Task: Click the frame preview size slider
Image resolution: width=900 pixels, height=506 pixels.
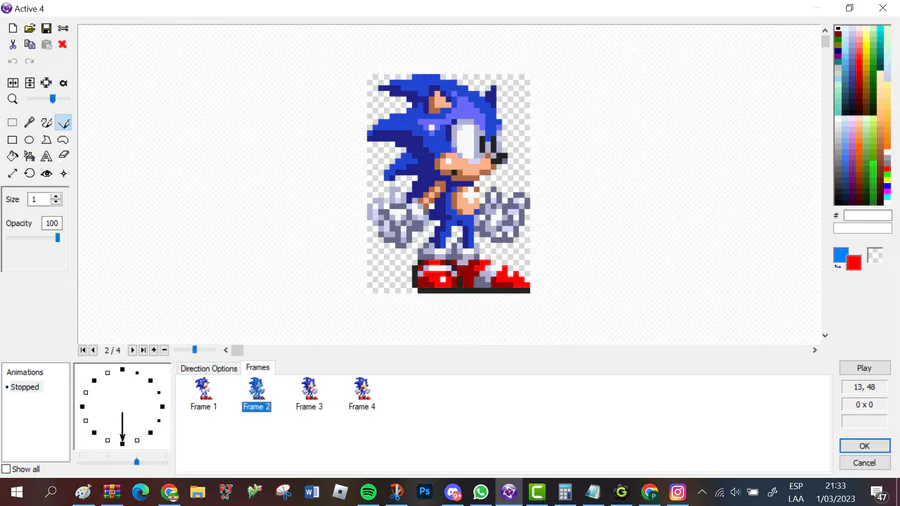Action: click(195, 349)
